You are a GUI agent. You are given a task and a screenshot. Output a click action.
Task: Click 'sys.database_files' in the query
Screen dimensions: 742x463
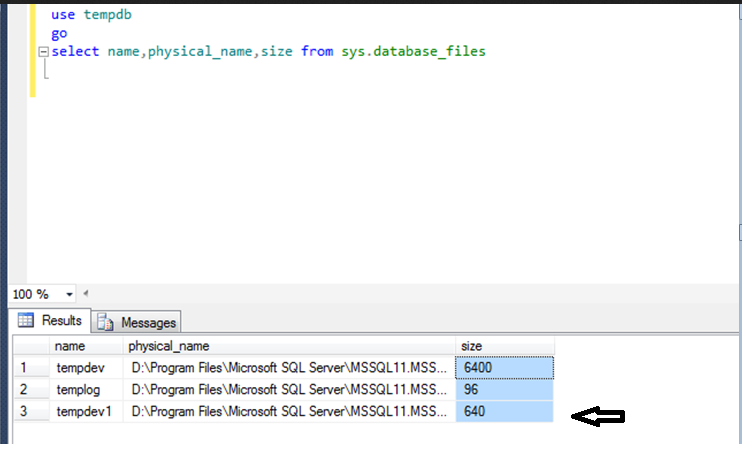413,51
